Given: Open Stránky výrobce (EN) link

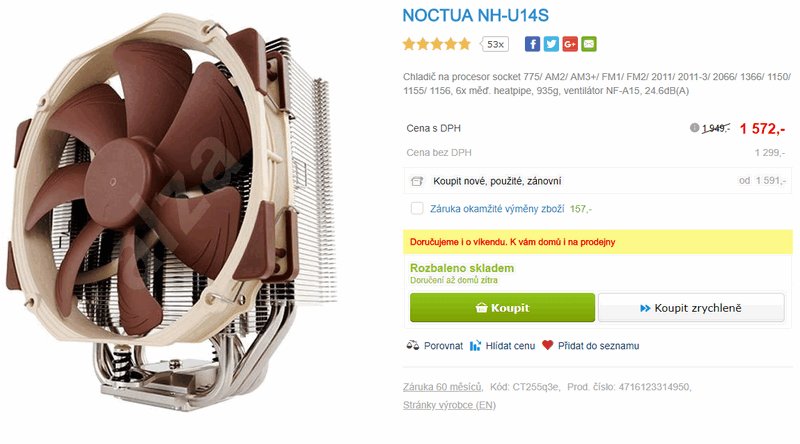Looking at the screenshot, I should pyautogui.click(x=449, y=405).
